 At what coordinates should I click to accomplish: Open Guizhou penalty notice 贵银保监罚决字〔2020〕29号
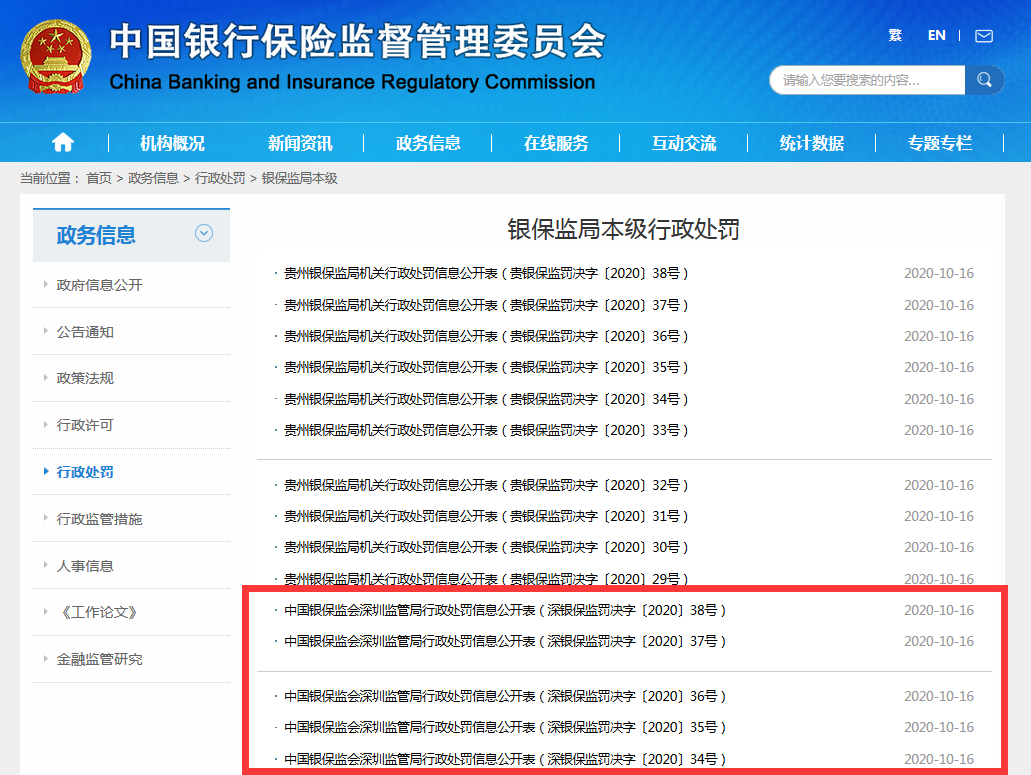tap(486, 578)
